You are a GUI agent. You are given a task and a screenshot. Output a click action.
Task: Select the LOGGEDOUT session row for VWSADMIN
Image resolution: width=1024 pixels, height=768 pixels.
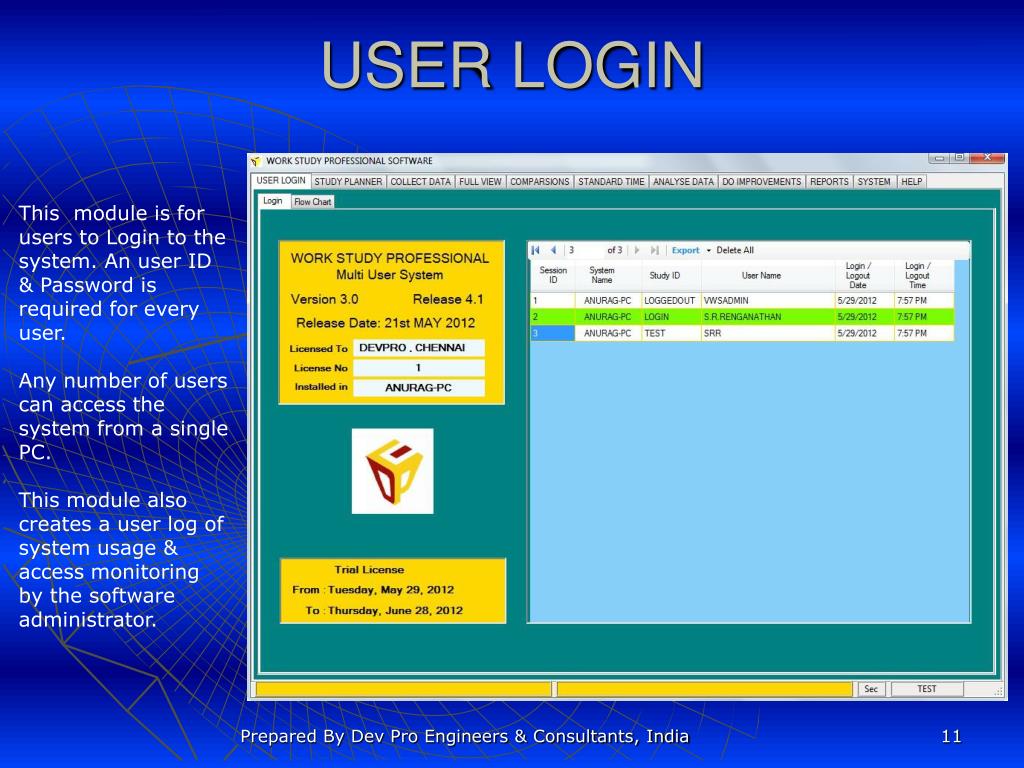700,299
